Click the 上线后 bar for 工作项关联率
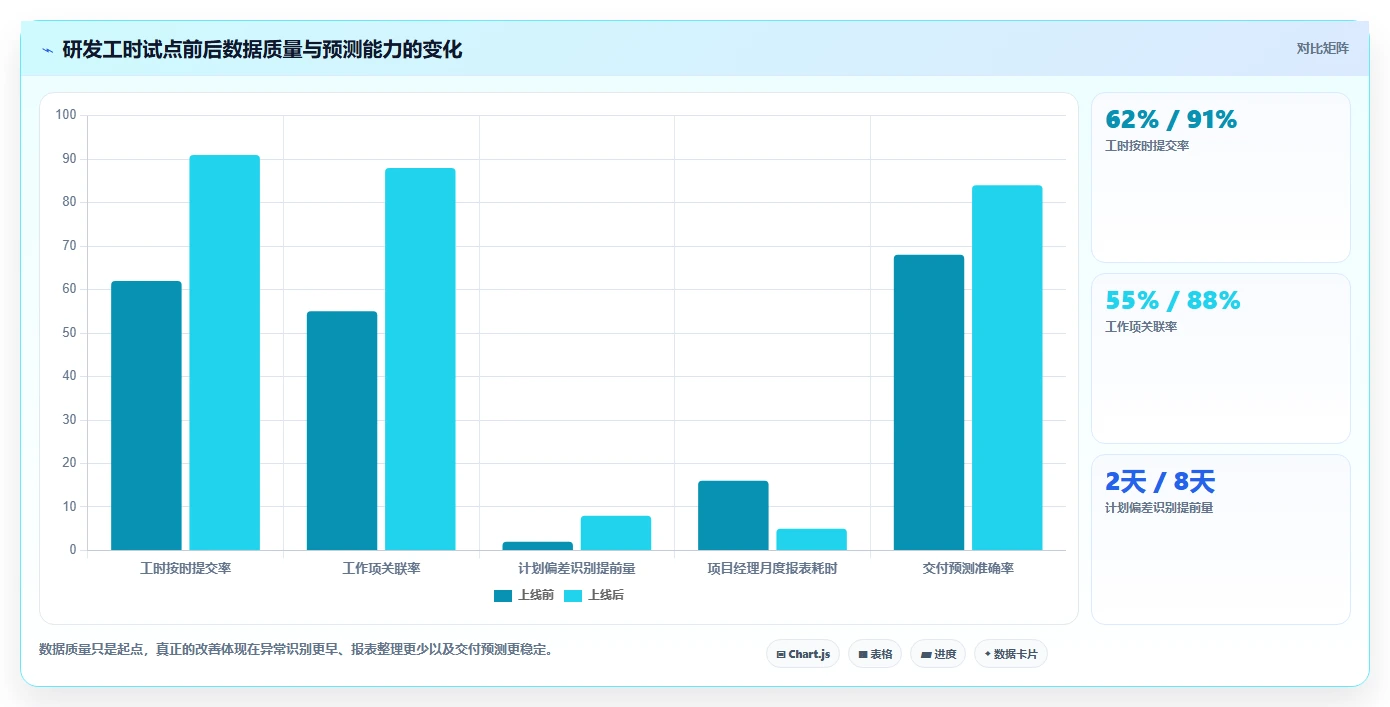 point(420,359)
